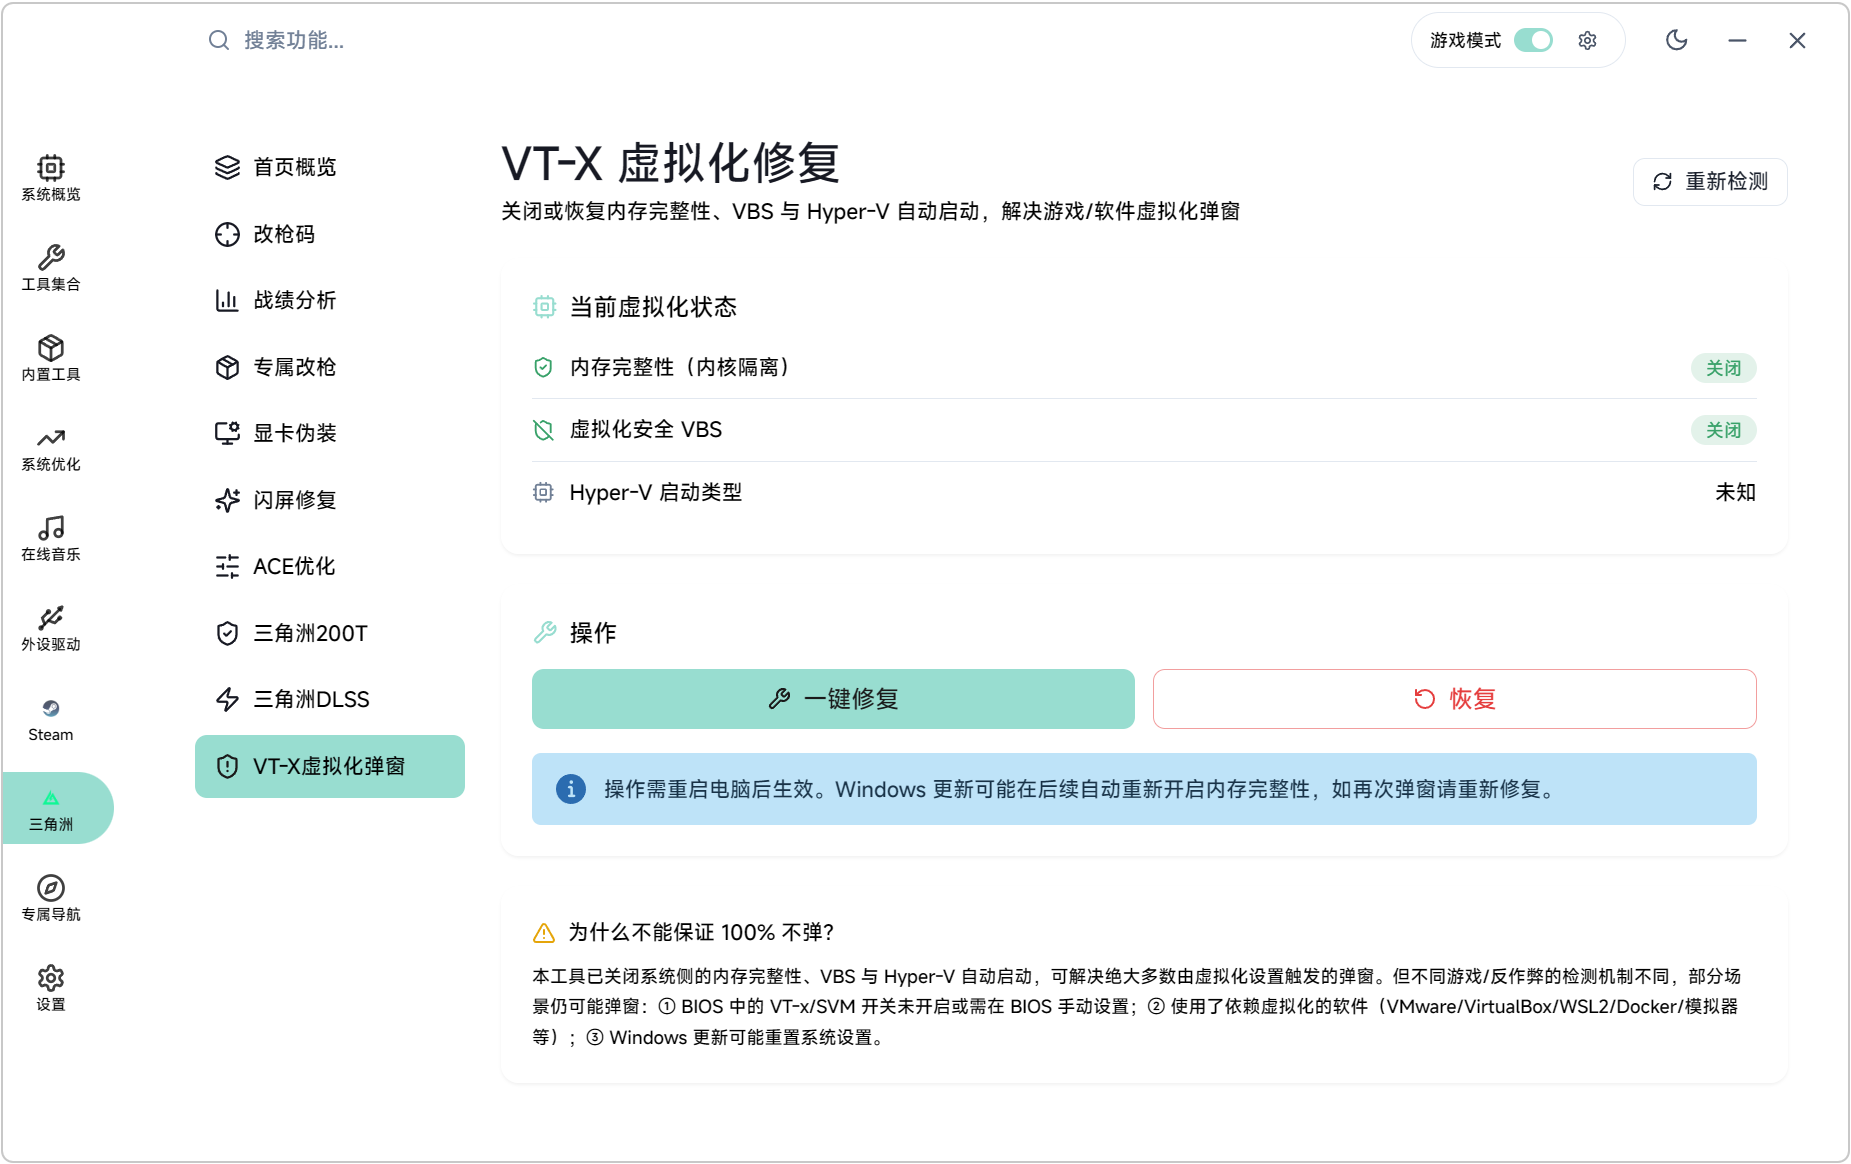Image resolution: width=1851 pixels, height=1164 pixels.
Task: Open Steam sidebar icon
Action: [51, 708]
